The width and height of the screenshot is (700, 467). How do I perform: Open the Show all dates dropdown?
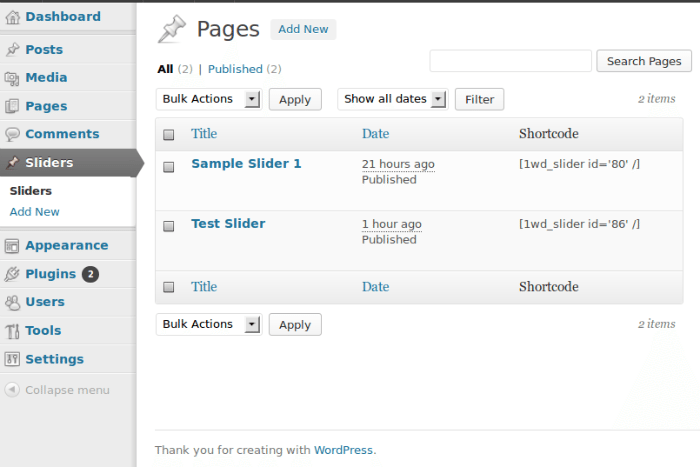tap(395, 99)
